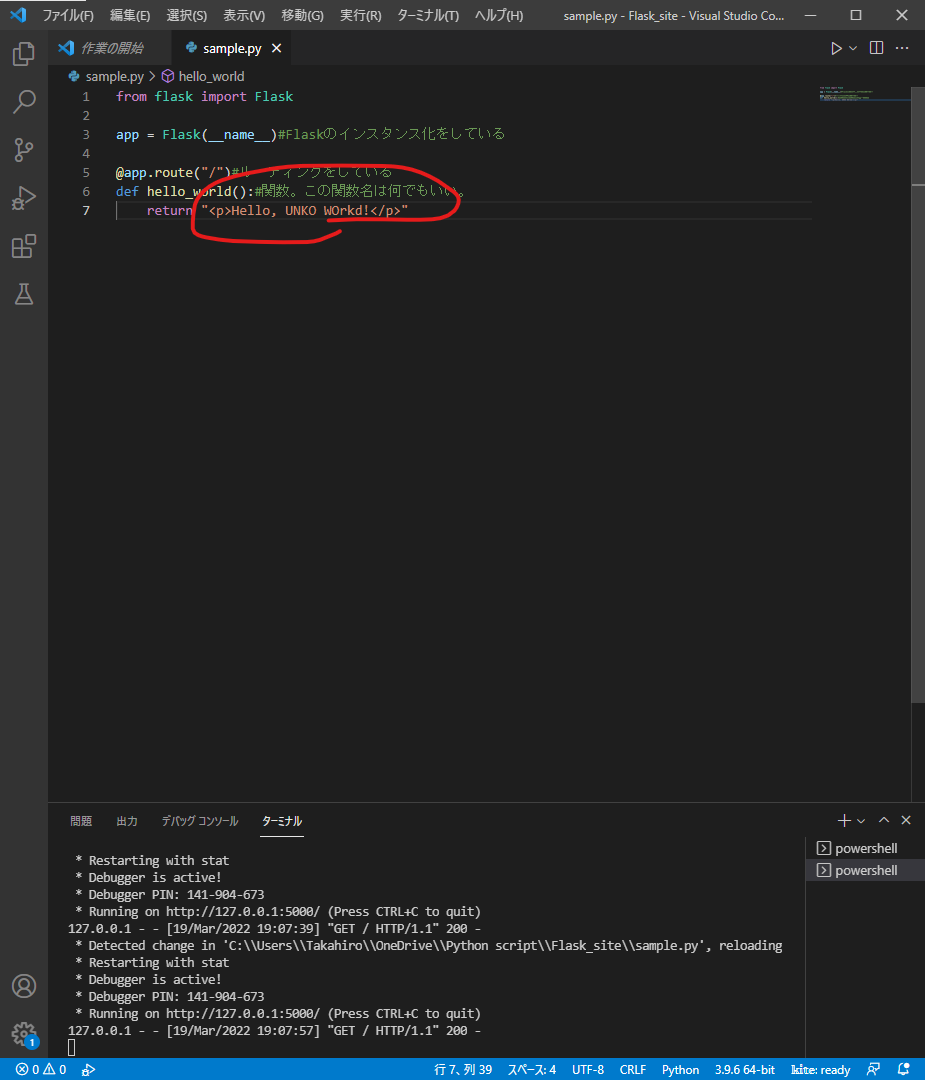
Task: Open the ターミナル(T) menu in menu bar
Action: [x=427, y=16]
